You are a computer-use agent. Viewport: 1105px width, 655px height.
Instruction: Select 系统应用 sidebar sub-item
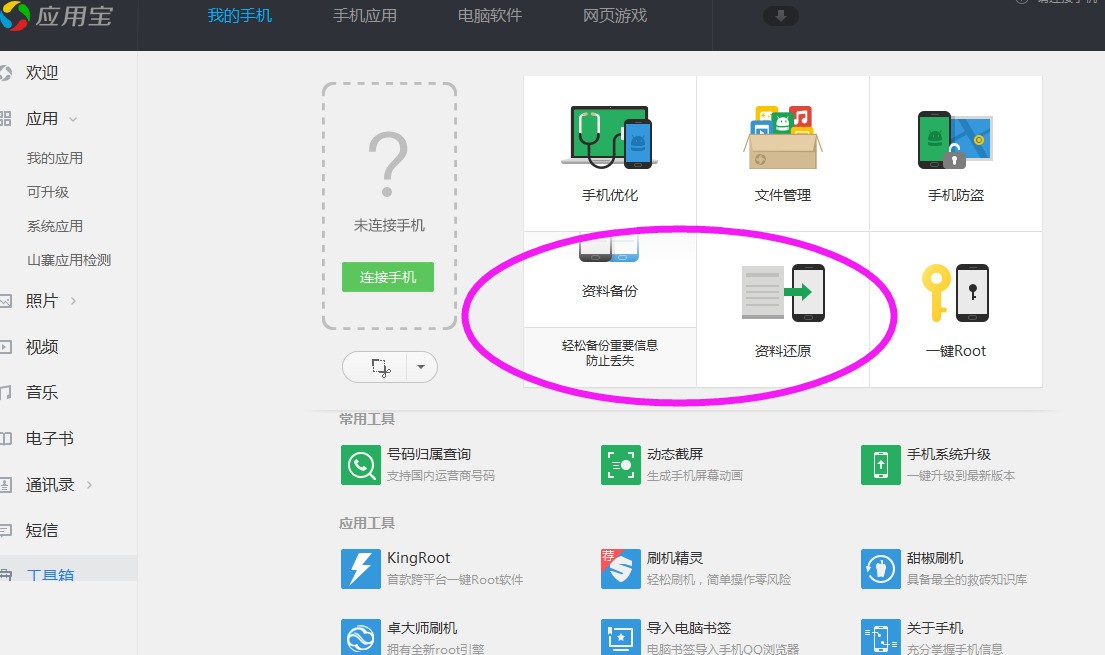click(55, 226)
